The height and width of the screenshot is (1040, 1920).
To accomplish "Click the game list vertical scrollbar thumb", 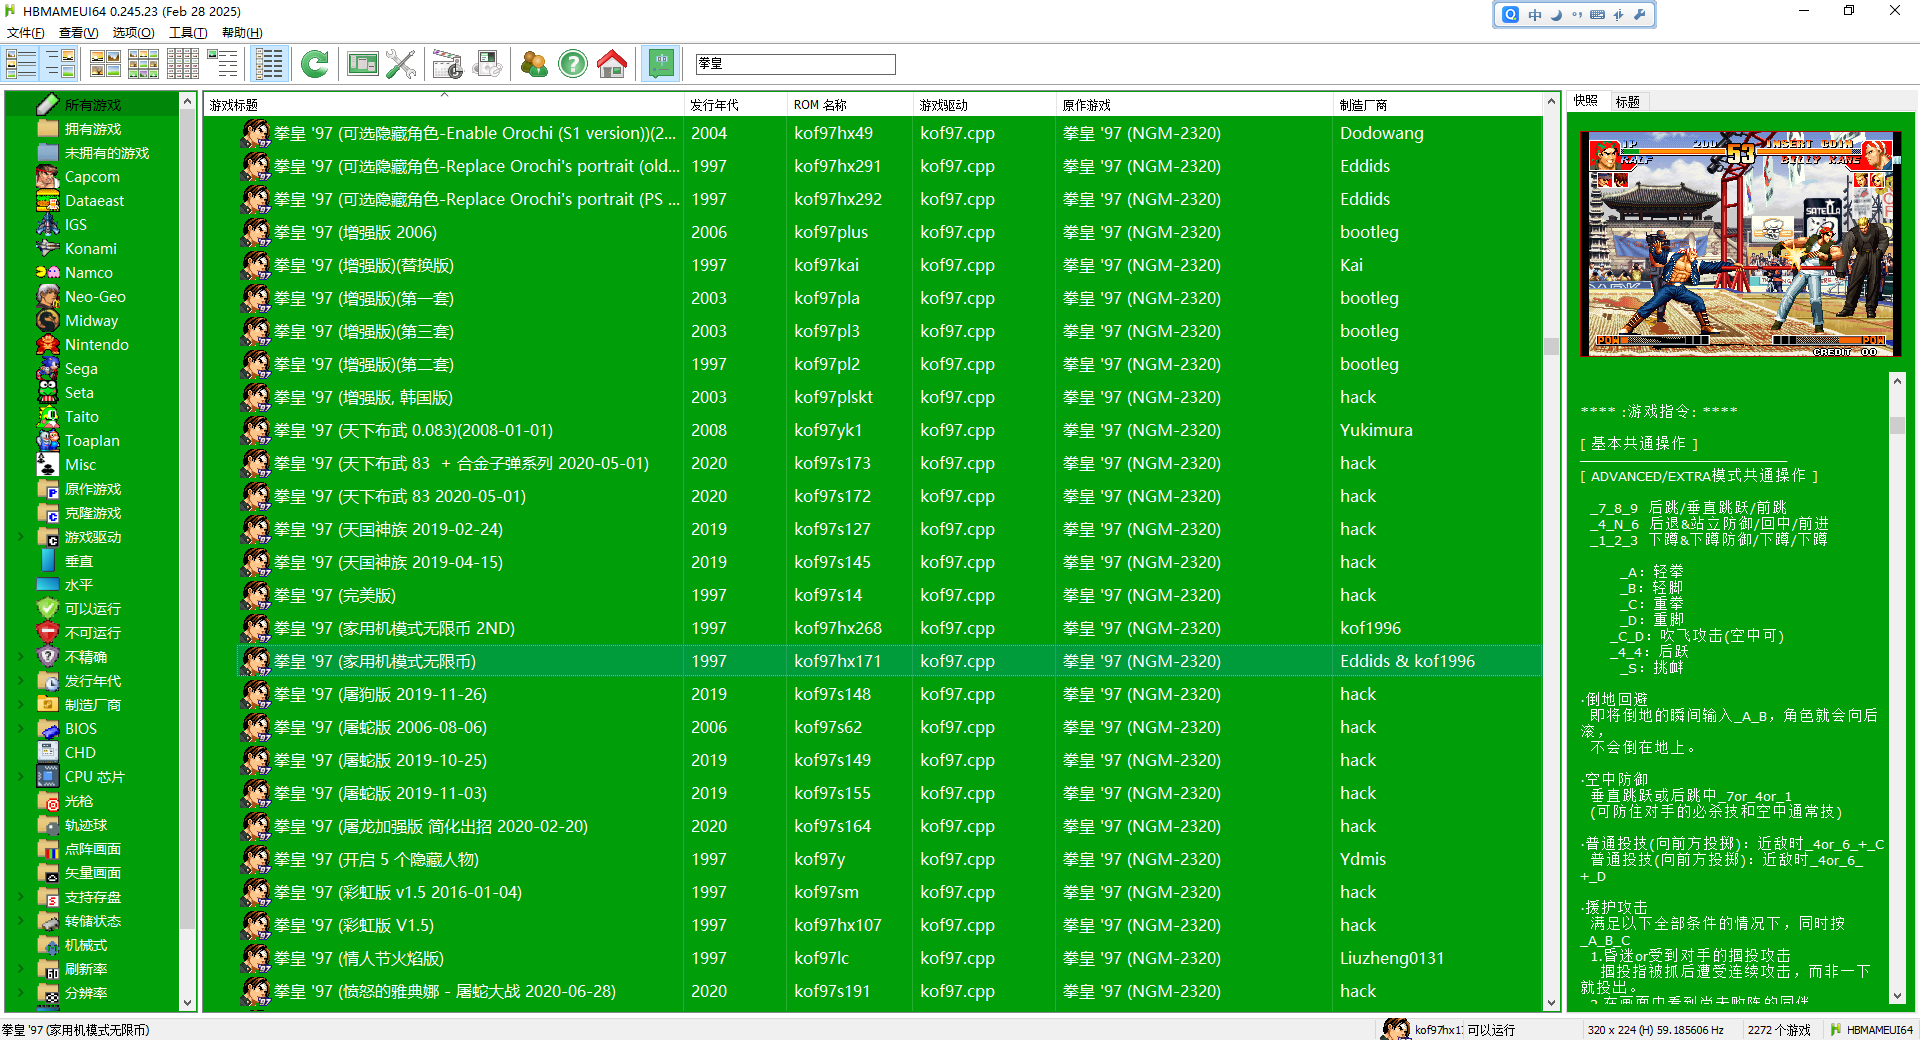I will click(1551, 346).
